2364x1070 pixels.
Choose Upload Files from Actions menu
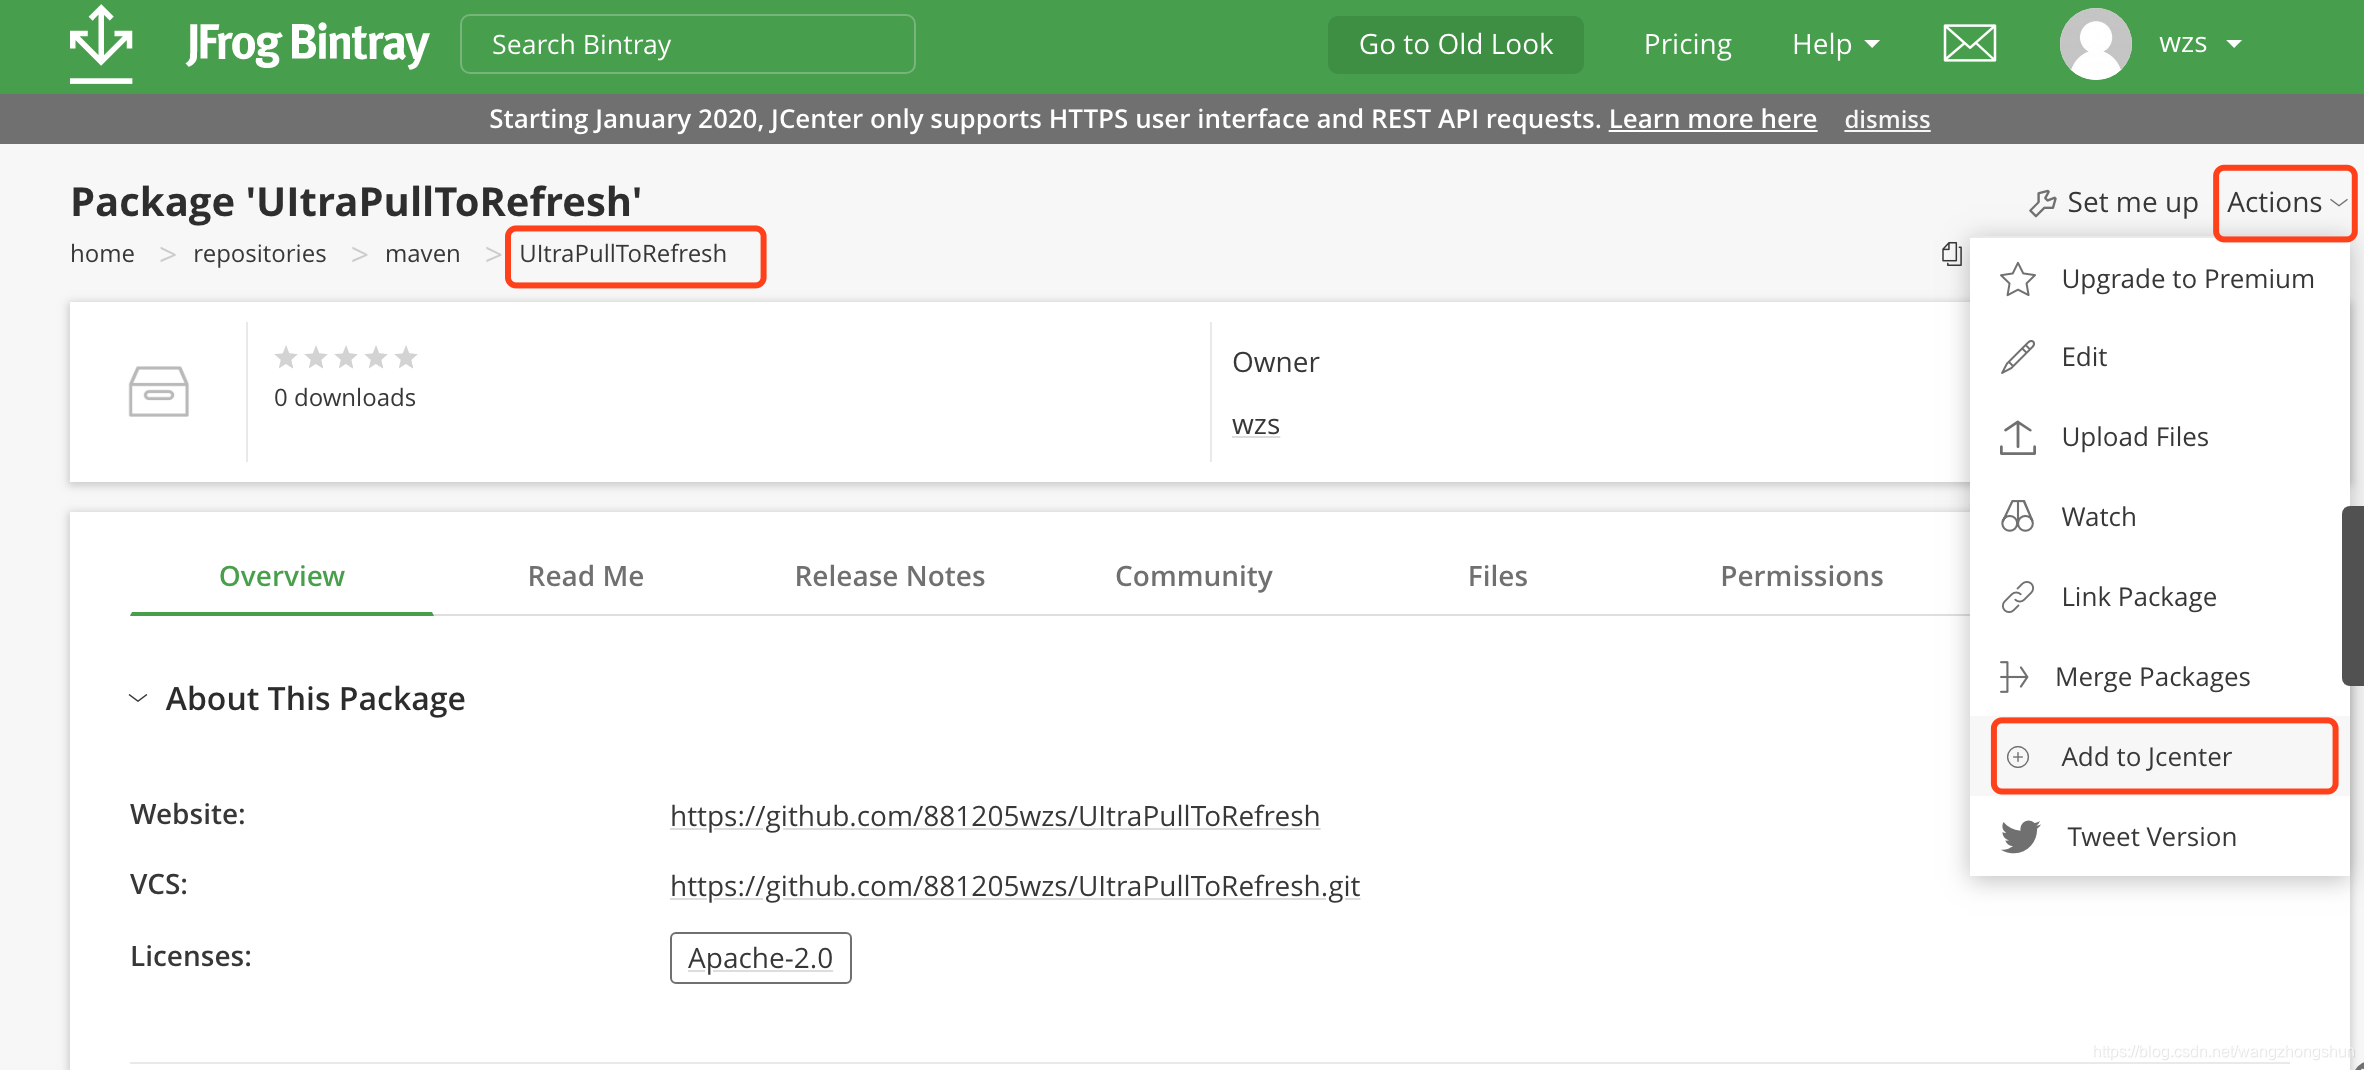pos(2160,437)
